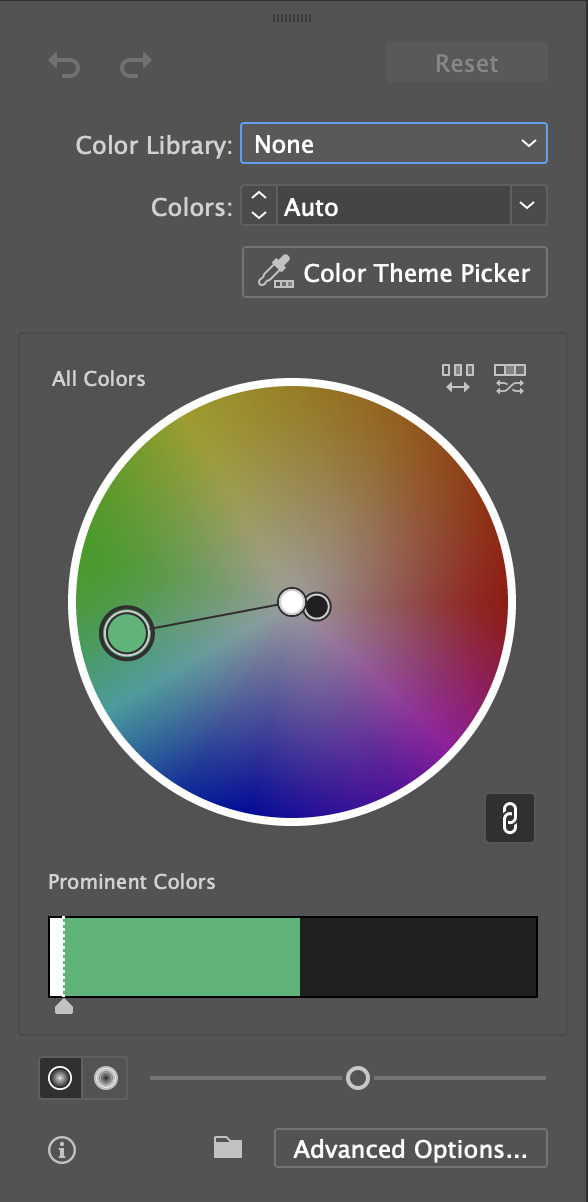Click the Reset button
588x1202 pixels.
467,63
